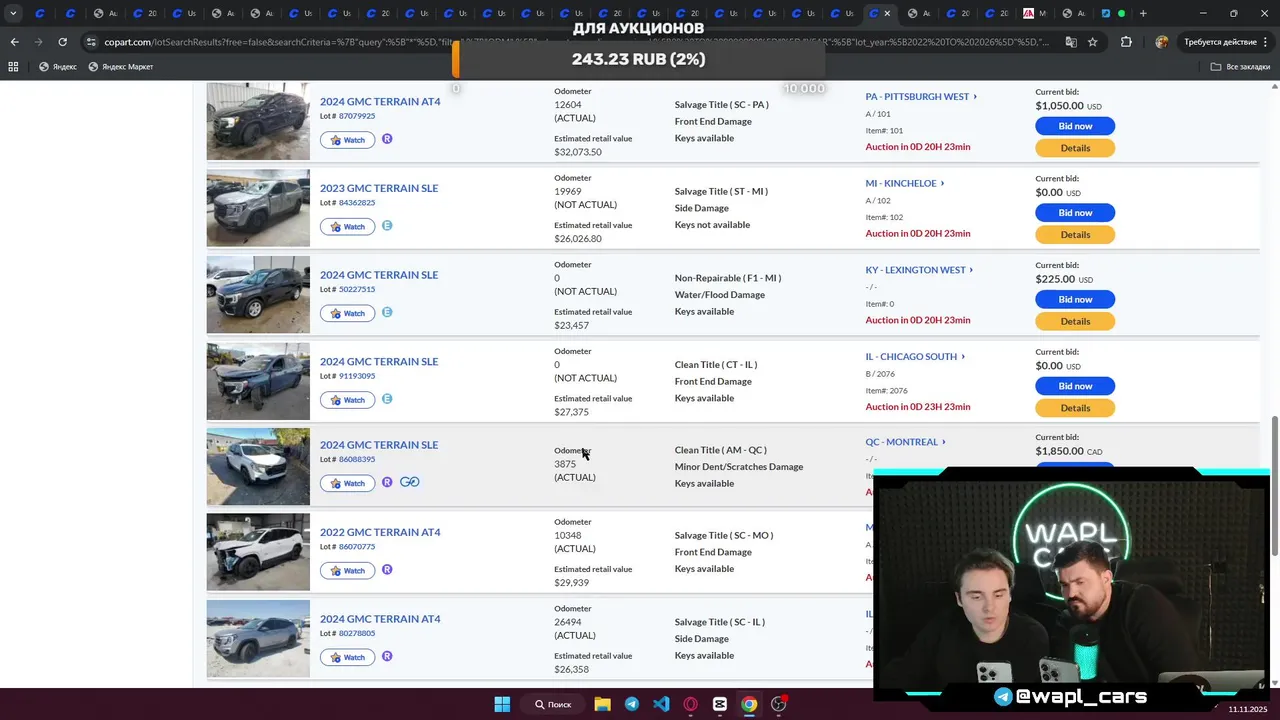Open the photo of lot 87079925
This screenshot has height=720, width=1280.
pos(258,121)
